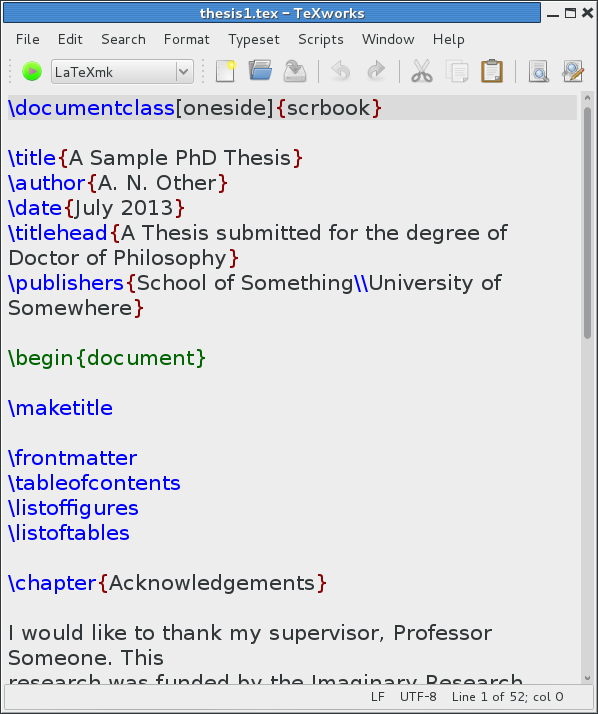The width and height of the screenshot is (598, 714).
Task: Save the document with the Save icon
Action: tap(295, 71)
